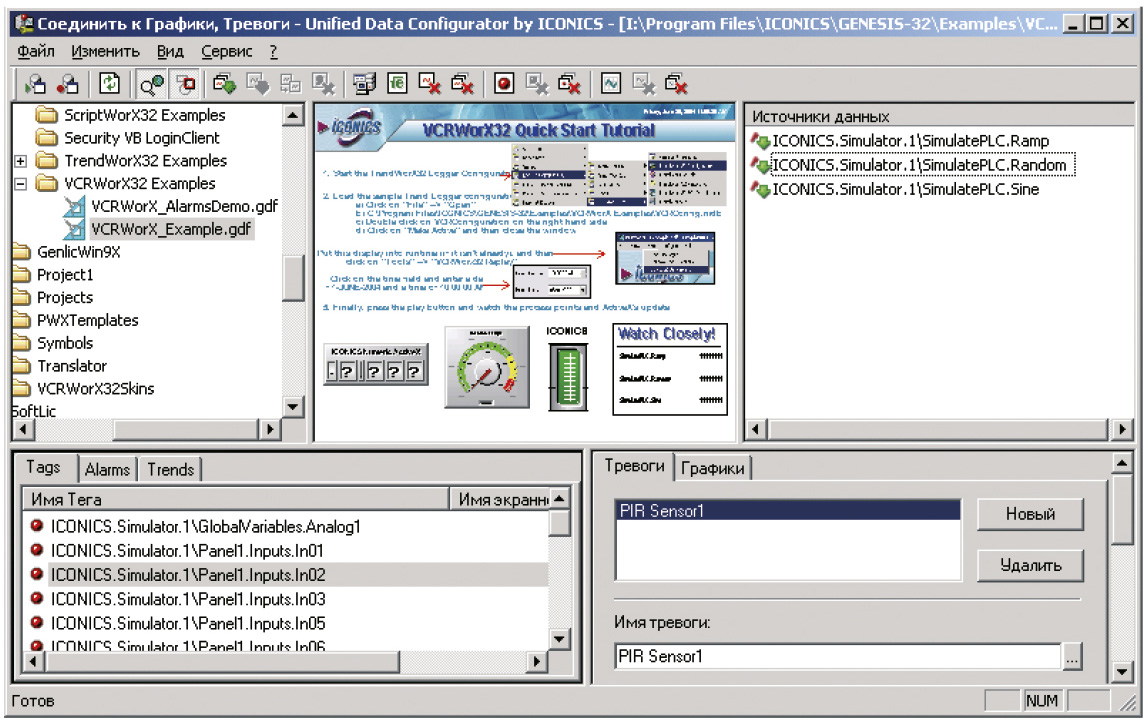
Task: Click the folder tree scroll-right arrow
Action: (x=270, y=429)
